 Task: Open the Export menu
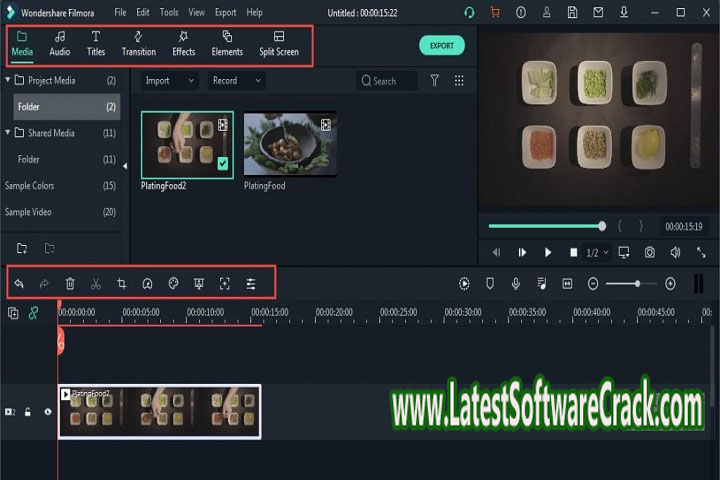[x=225, y=12]
